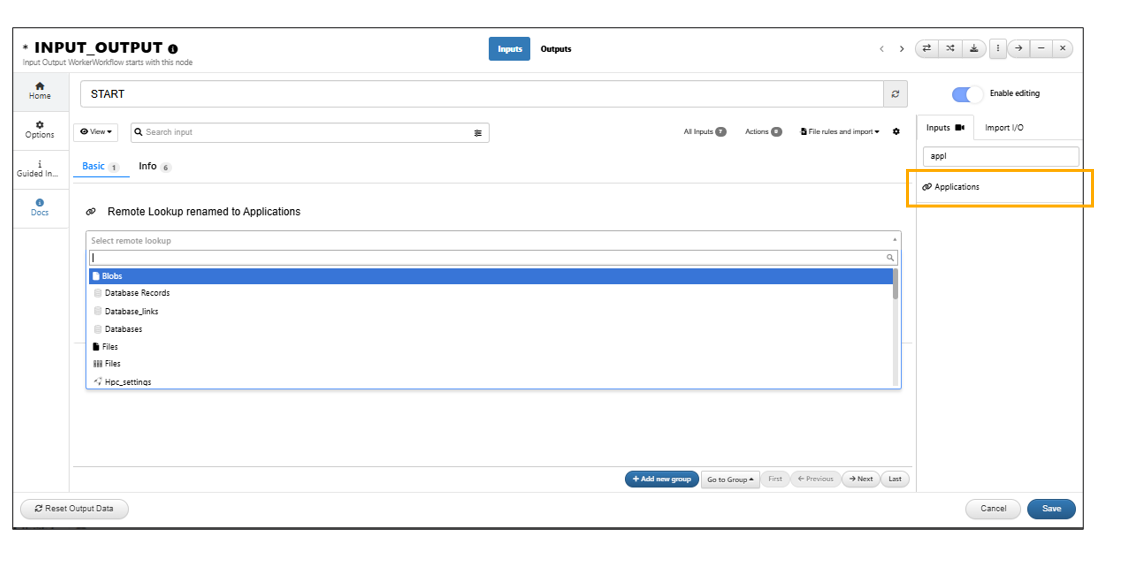1133x565 pixels.
Task: Toggle the Enable editing switch
Action: point(967,94)
